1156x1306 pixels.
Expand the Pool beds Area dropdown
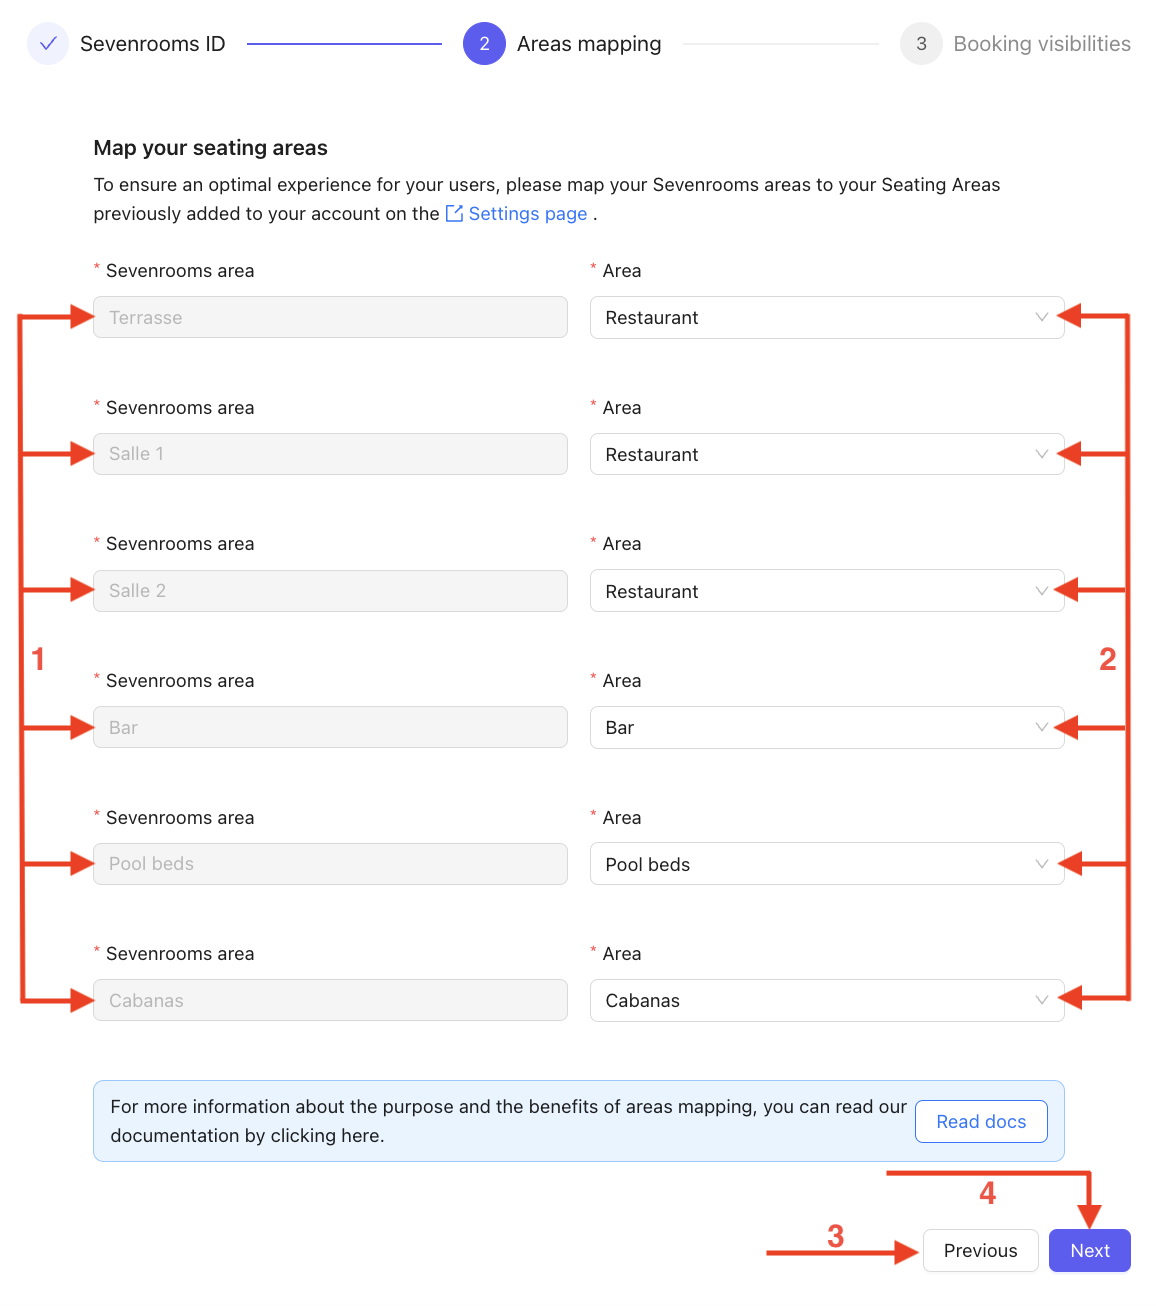[x=826, y=865]
